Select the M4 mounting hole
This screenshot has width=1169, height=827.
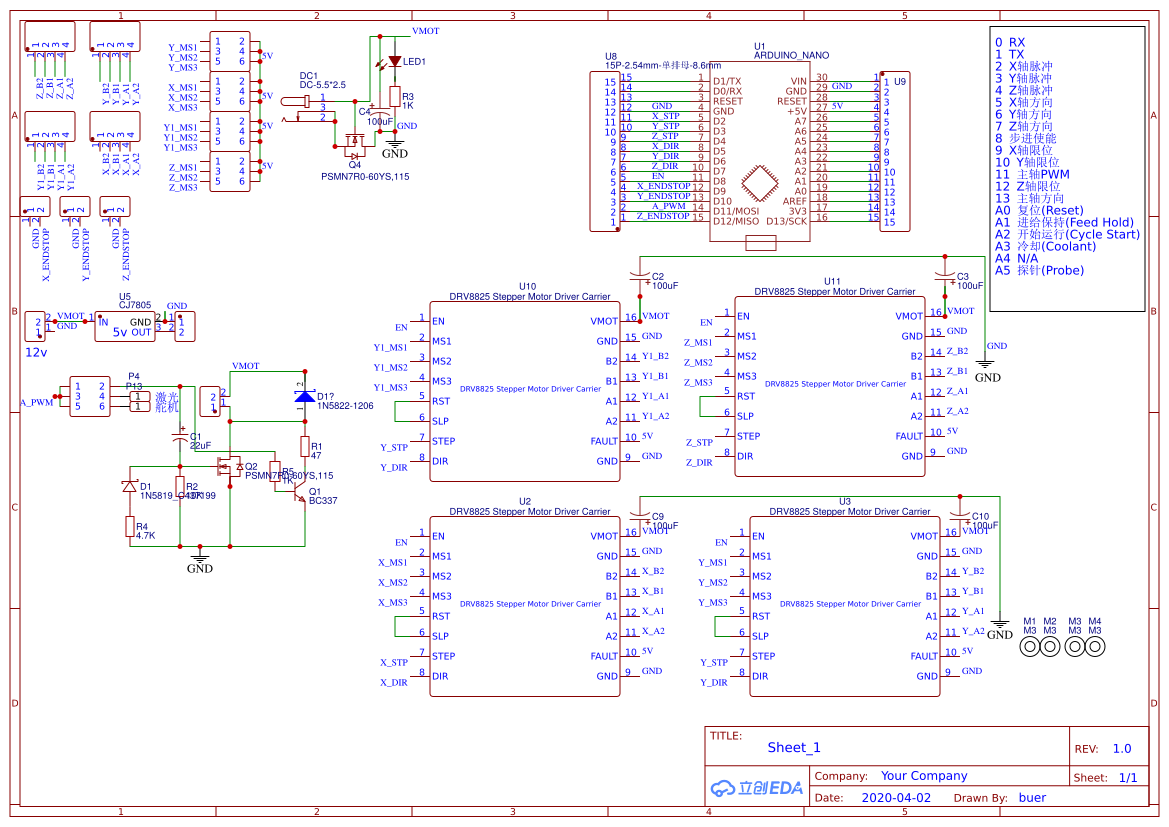[1094, 646]
